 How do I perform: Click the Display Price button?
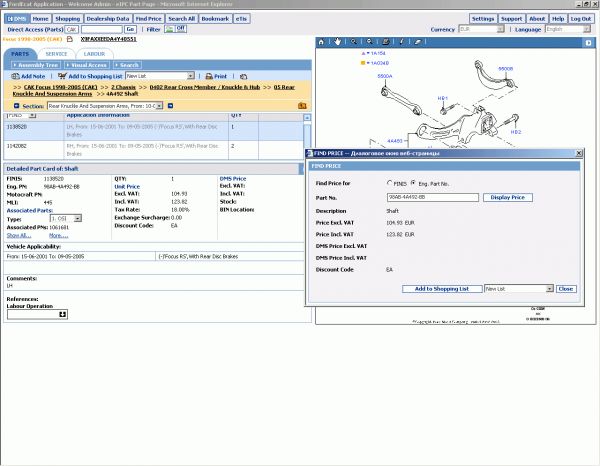tap(507, 198)
